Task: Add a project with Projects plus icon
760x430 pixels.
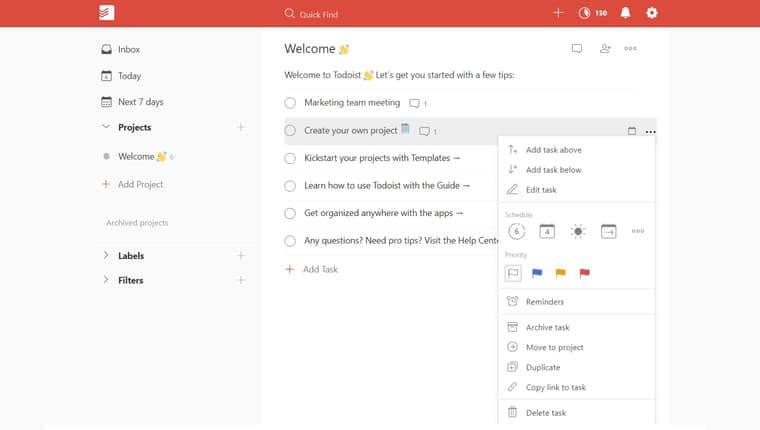Action: (241, 127)
